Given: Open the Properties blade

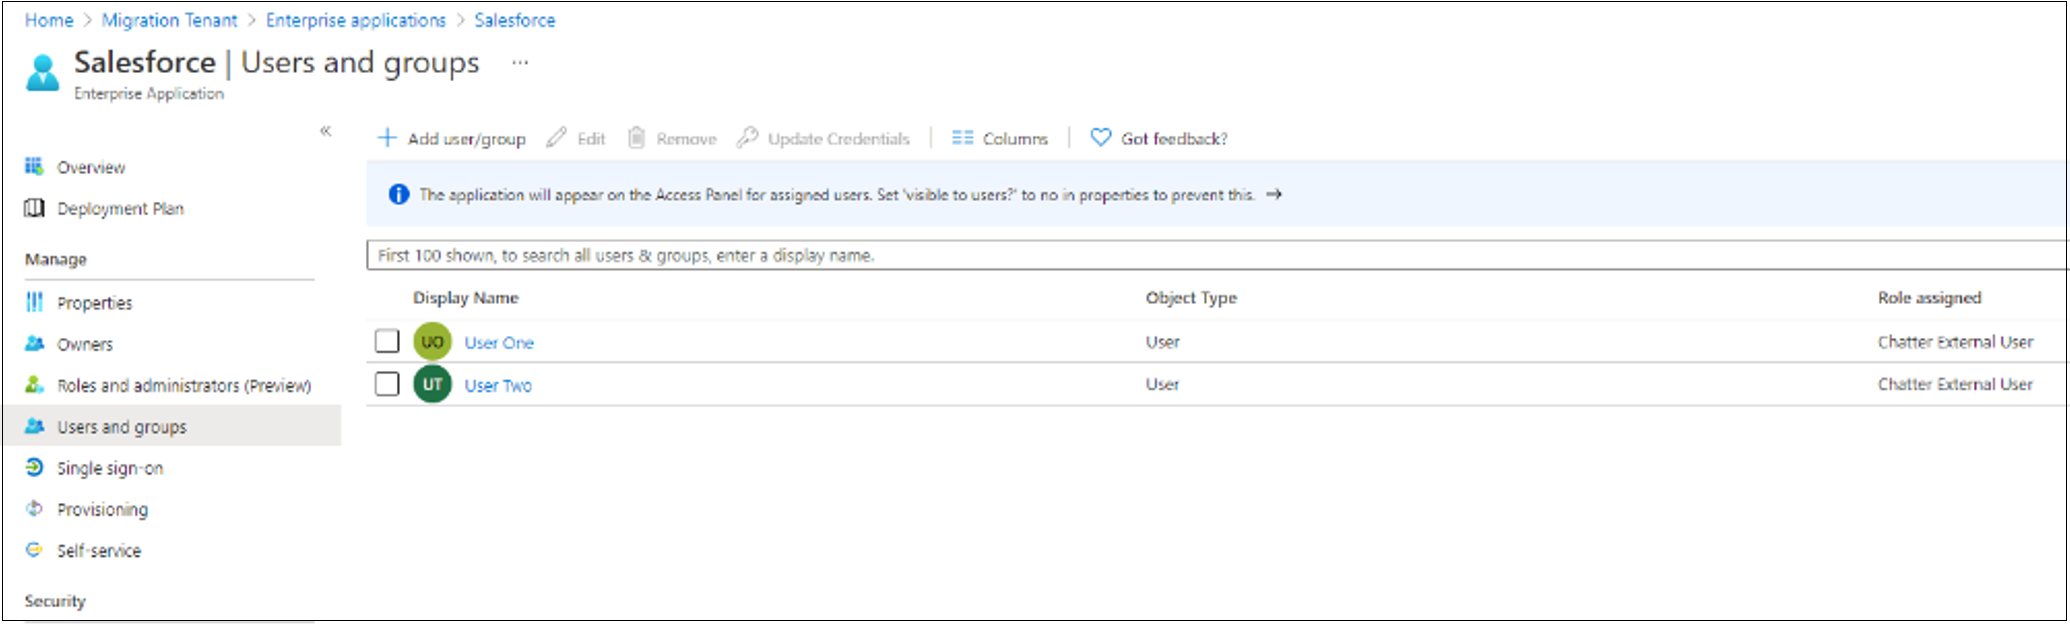Looking at the screenshot, I should 94,302.
